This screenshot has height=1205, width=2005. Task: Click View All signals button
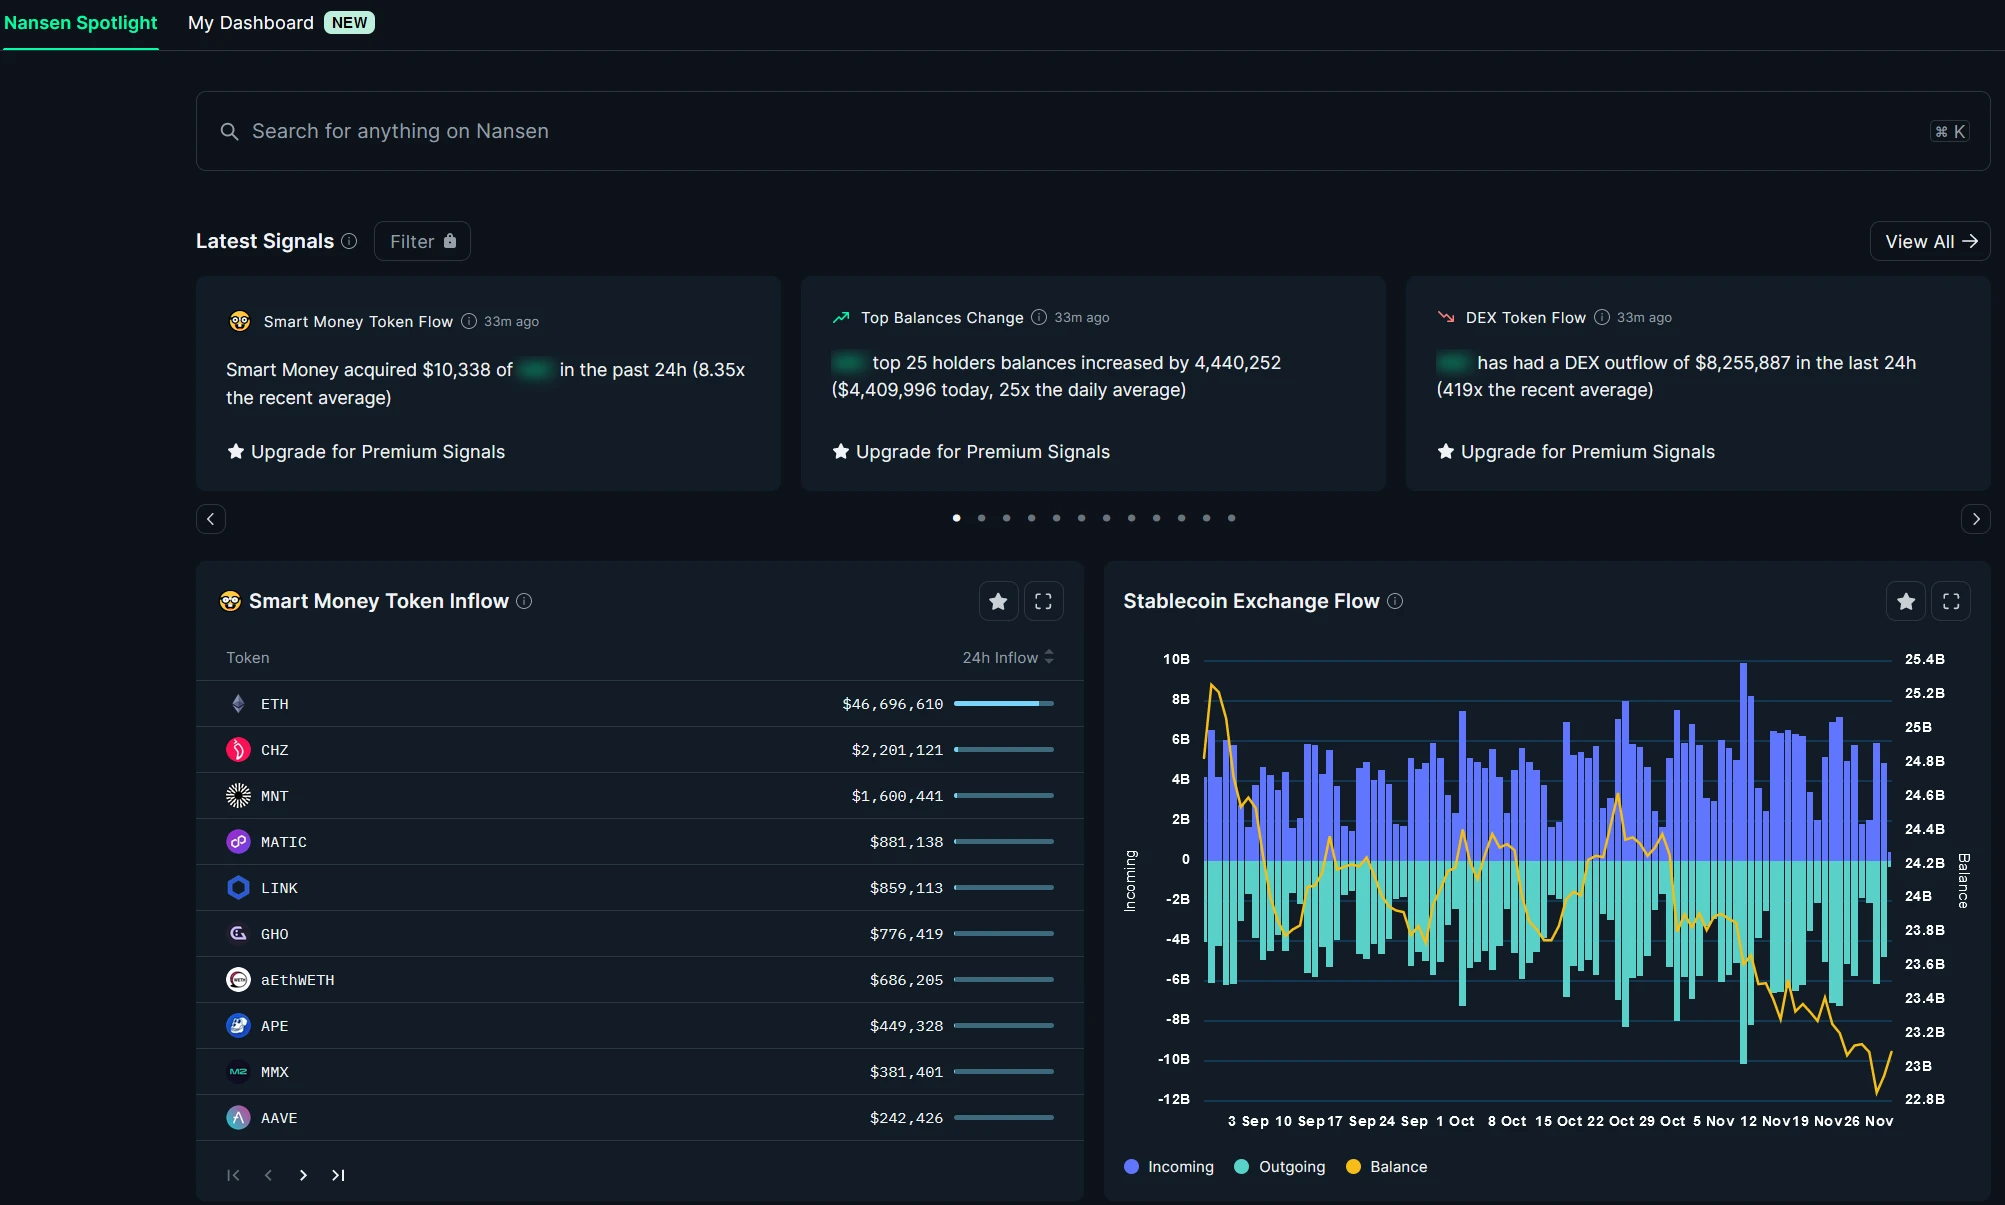(1929, 241)
